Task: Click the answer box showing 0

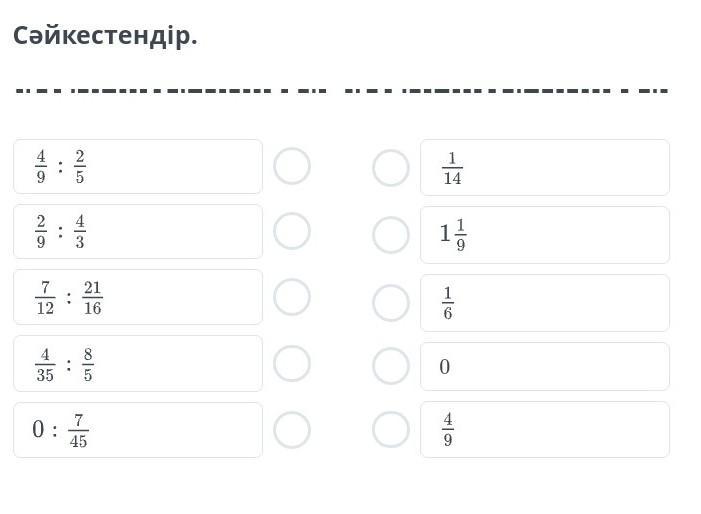Action: (x=545, y=366)
